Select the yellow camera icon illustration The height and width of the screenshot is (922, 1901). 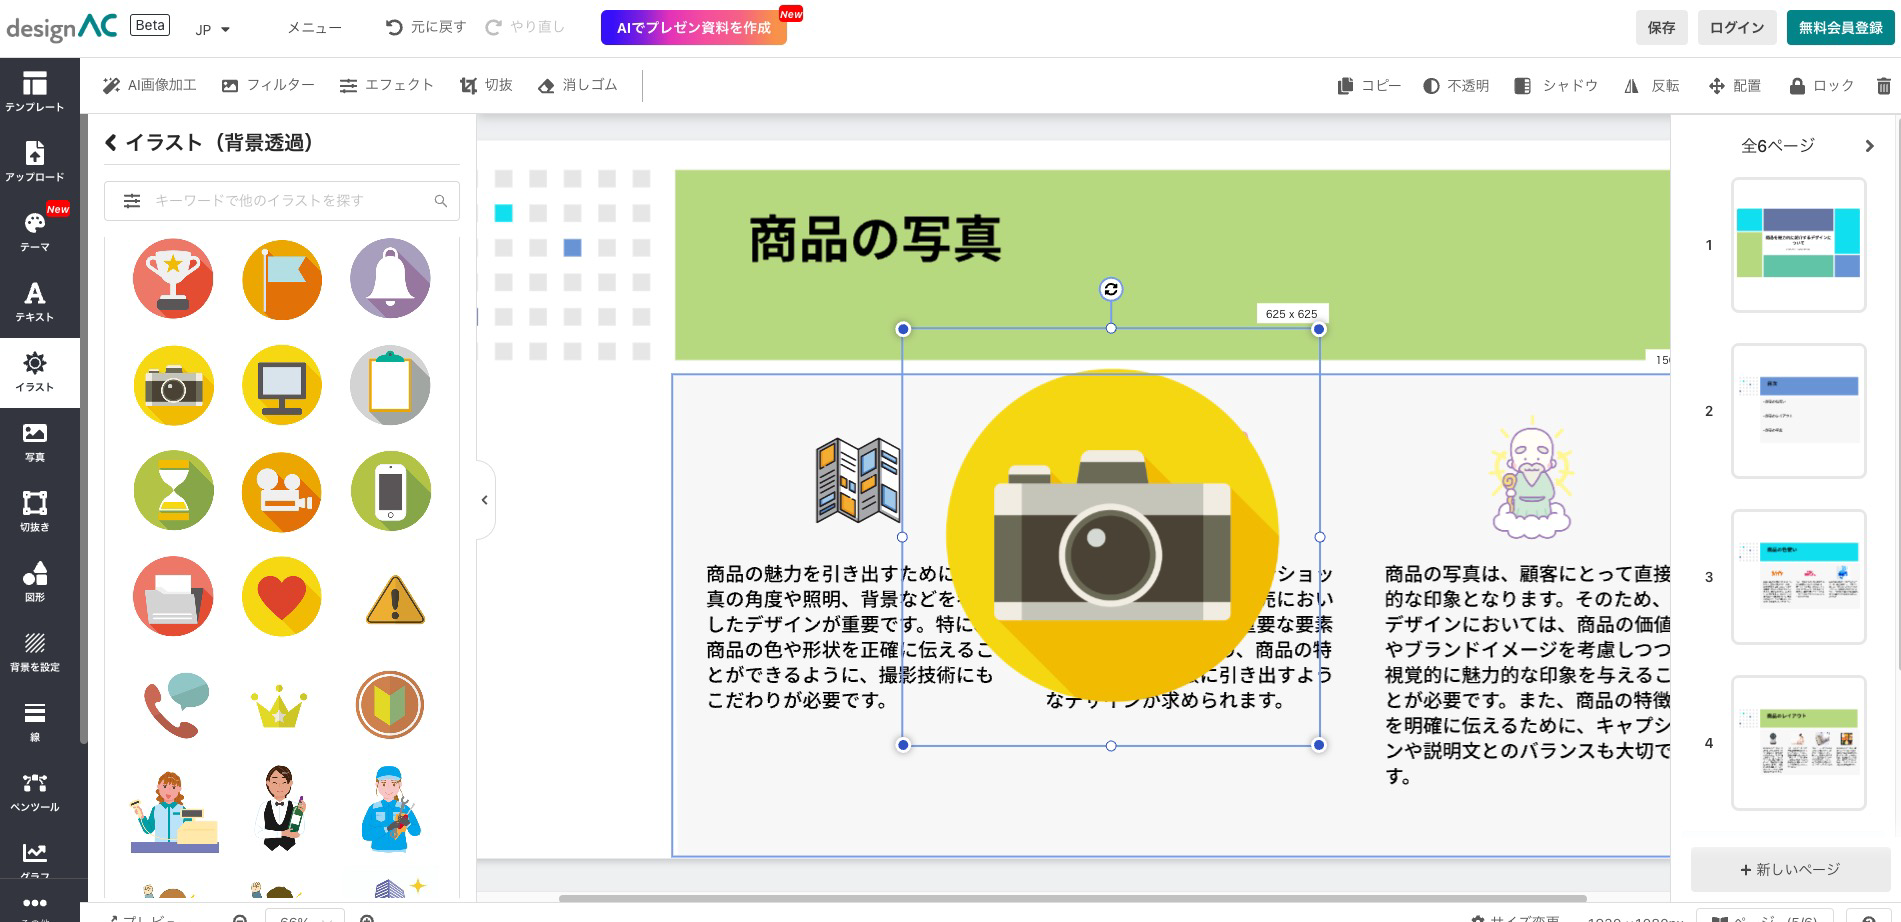(x=172, y=385)
